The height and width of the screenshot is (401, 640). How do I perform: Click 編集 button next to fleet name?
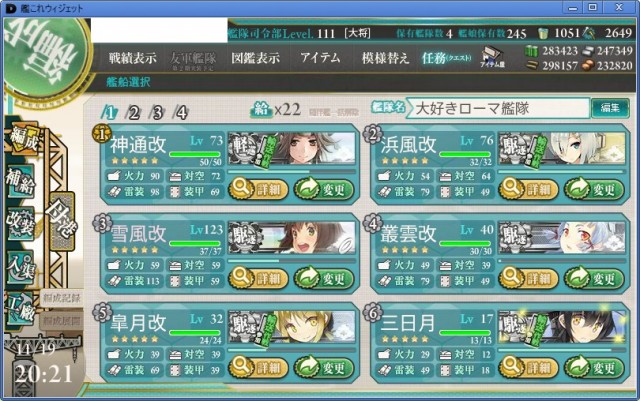point(610,108)
